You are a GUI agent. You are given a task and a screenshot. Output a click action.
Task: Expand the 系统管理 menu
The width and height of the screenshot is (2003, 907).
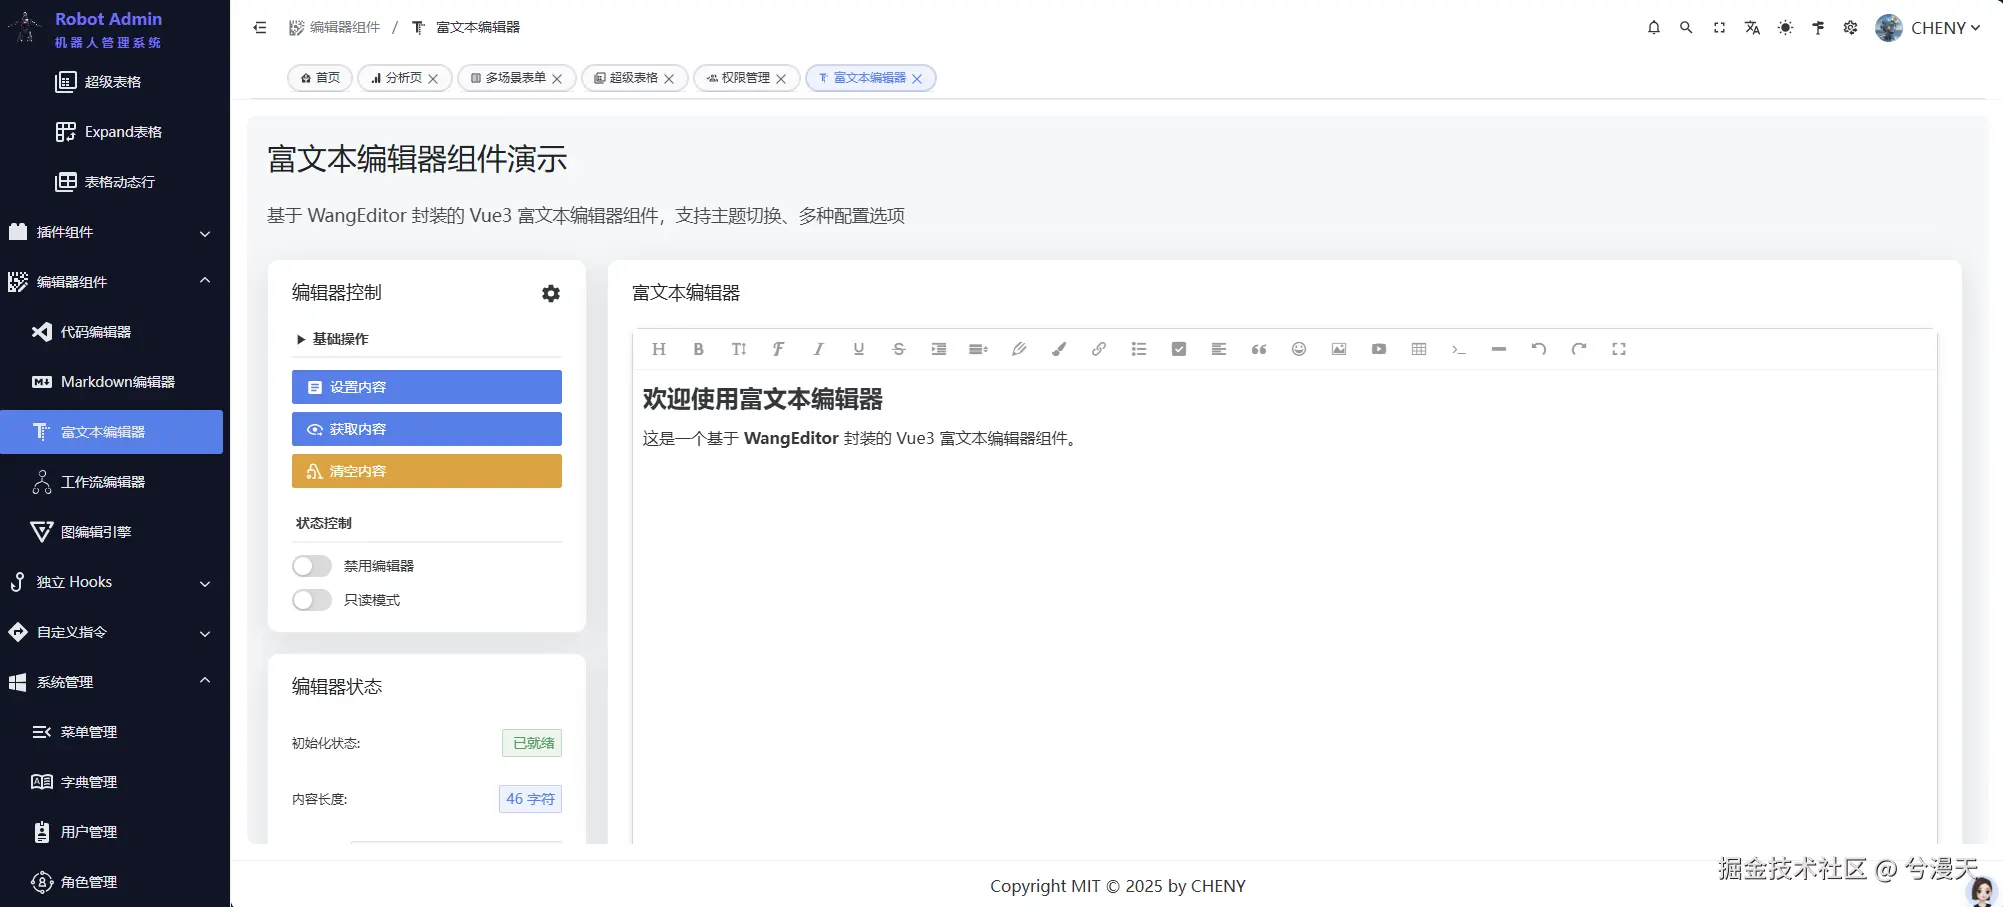(x=113, y=682)
